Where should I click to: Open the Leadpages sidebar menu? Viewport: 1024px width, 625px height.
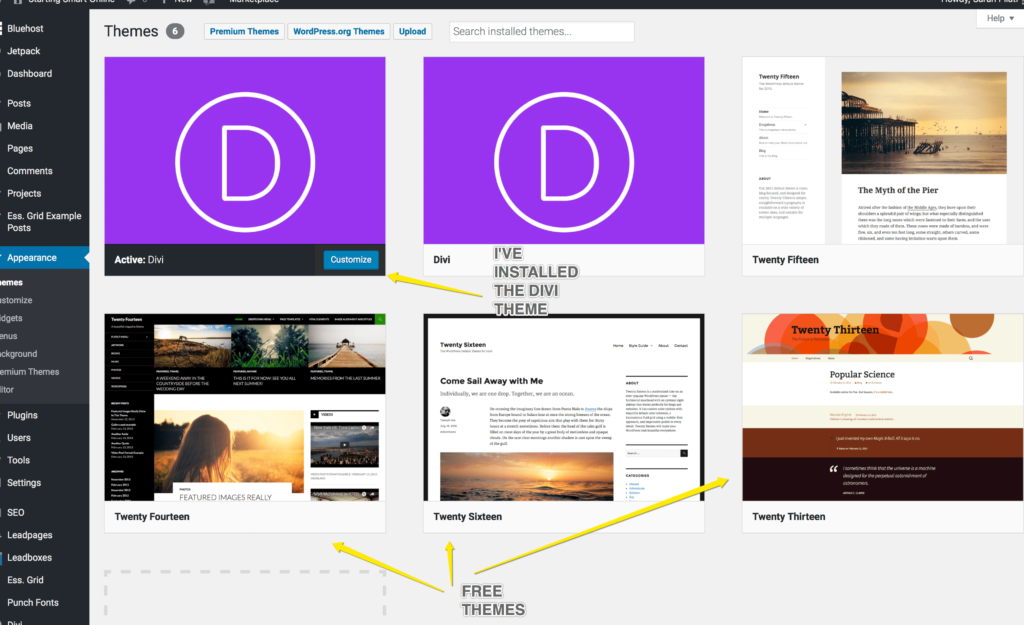pos(29,535)
